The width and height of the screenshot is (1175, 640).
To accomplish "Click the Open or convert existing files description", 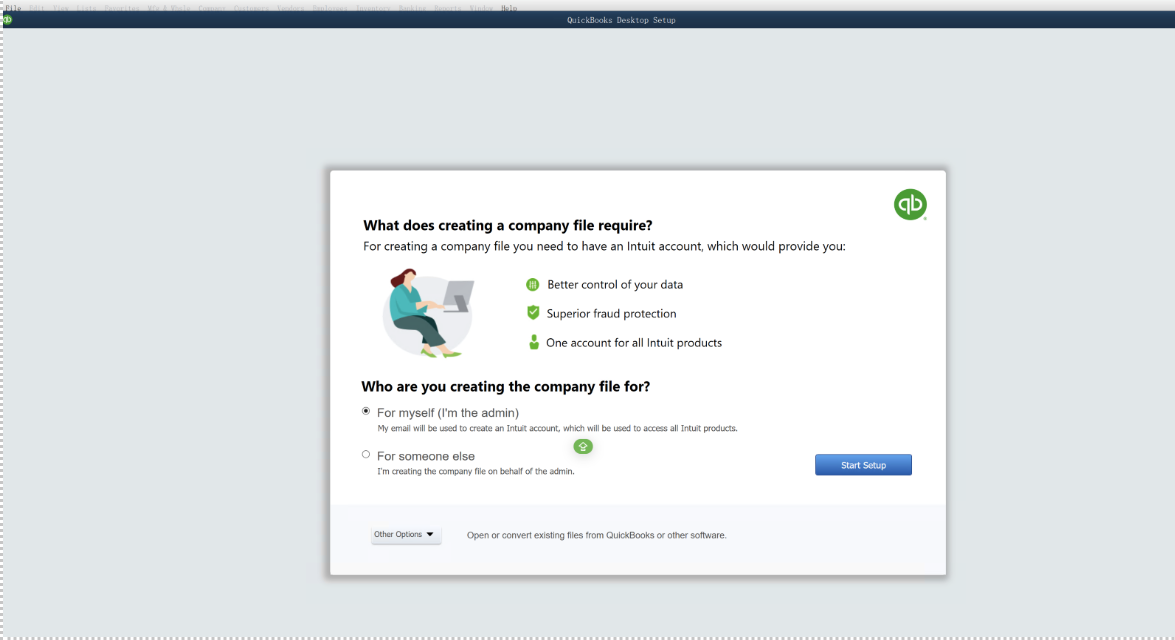I will coord(596,535).
